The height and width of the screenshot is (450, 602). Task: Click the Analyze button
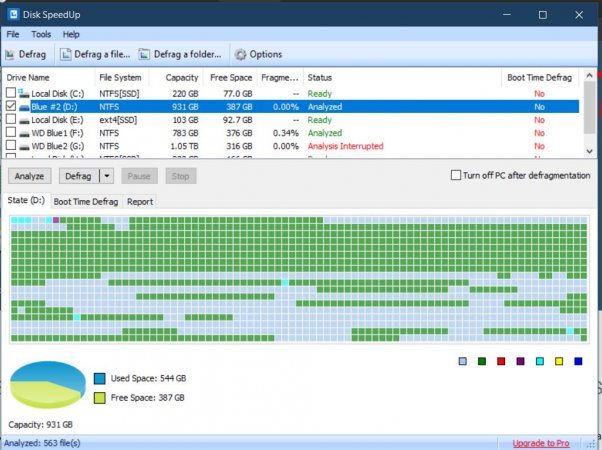tap(30, 176)
